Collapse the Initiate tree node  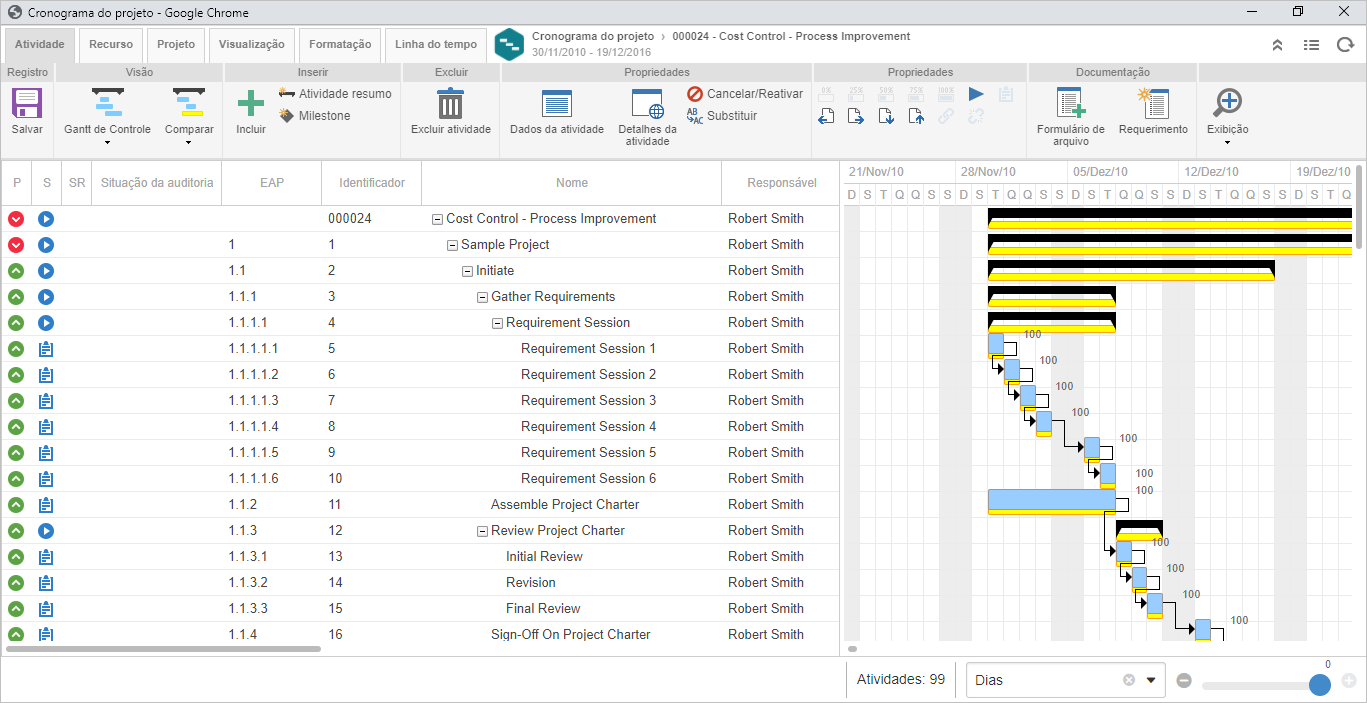pos(467,271)
